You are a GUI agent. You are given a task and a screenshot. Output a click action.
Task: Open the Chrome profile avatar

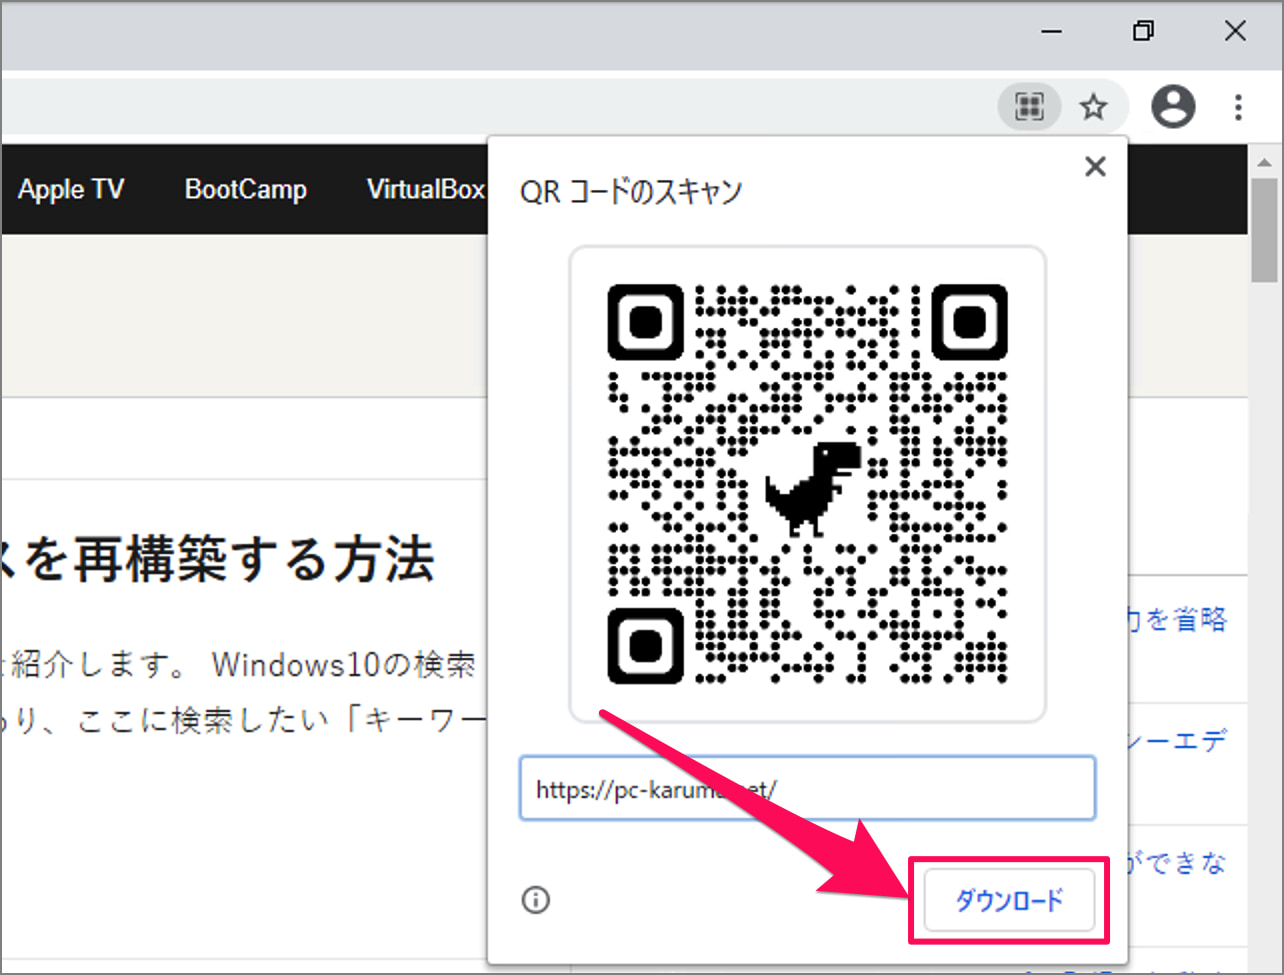1173,106
